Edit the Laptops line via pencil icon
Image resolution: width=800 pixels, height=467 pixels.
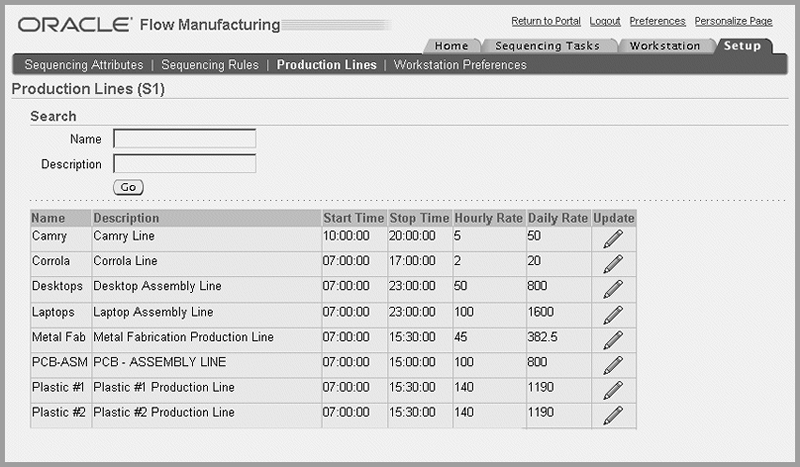(x=613, y=315)
